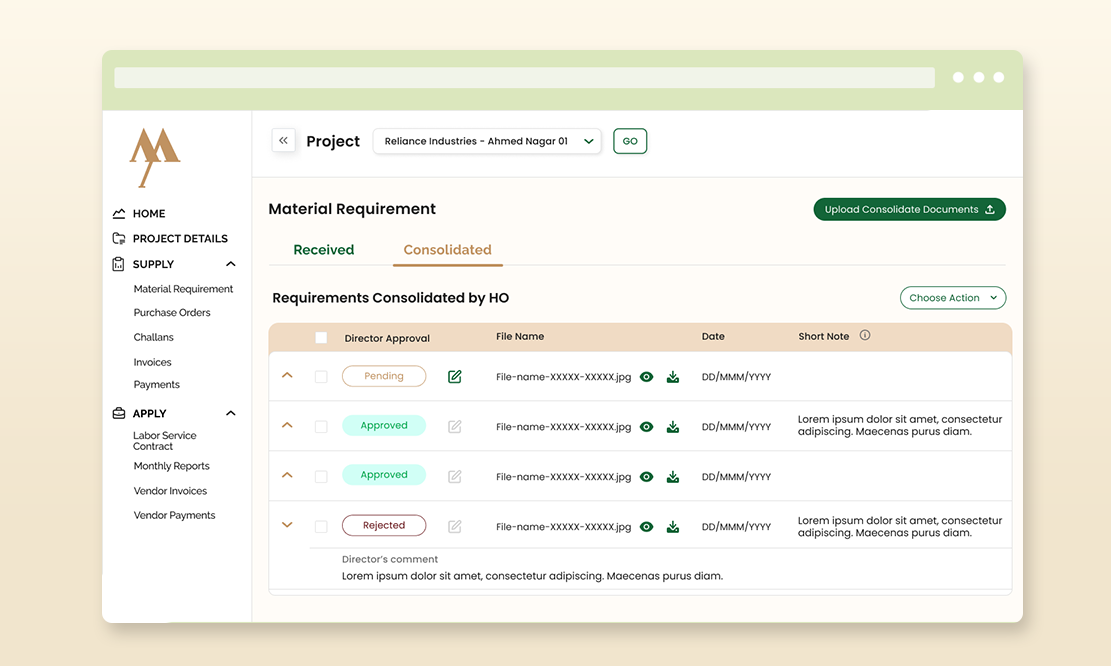Open the Choose Action dropdown
This screenshot has height=666, width=1111.
(x=953, y=298)
